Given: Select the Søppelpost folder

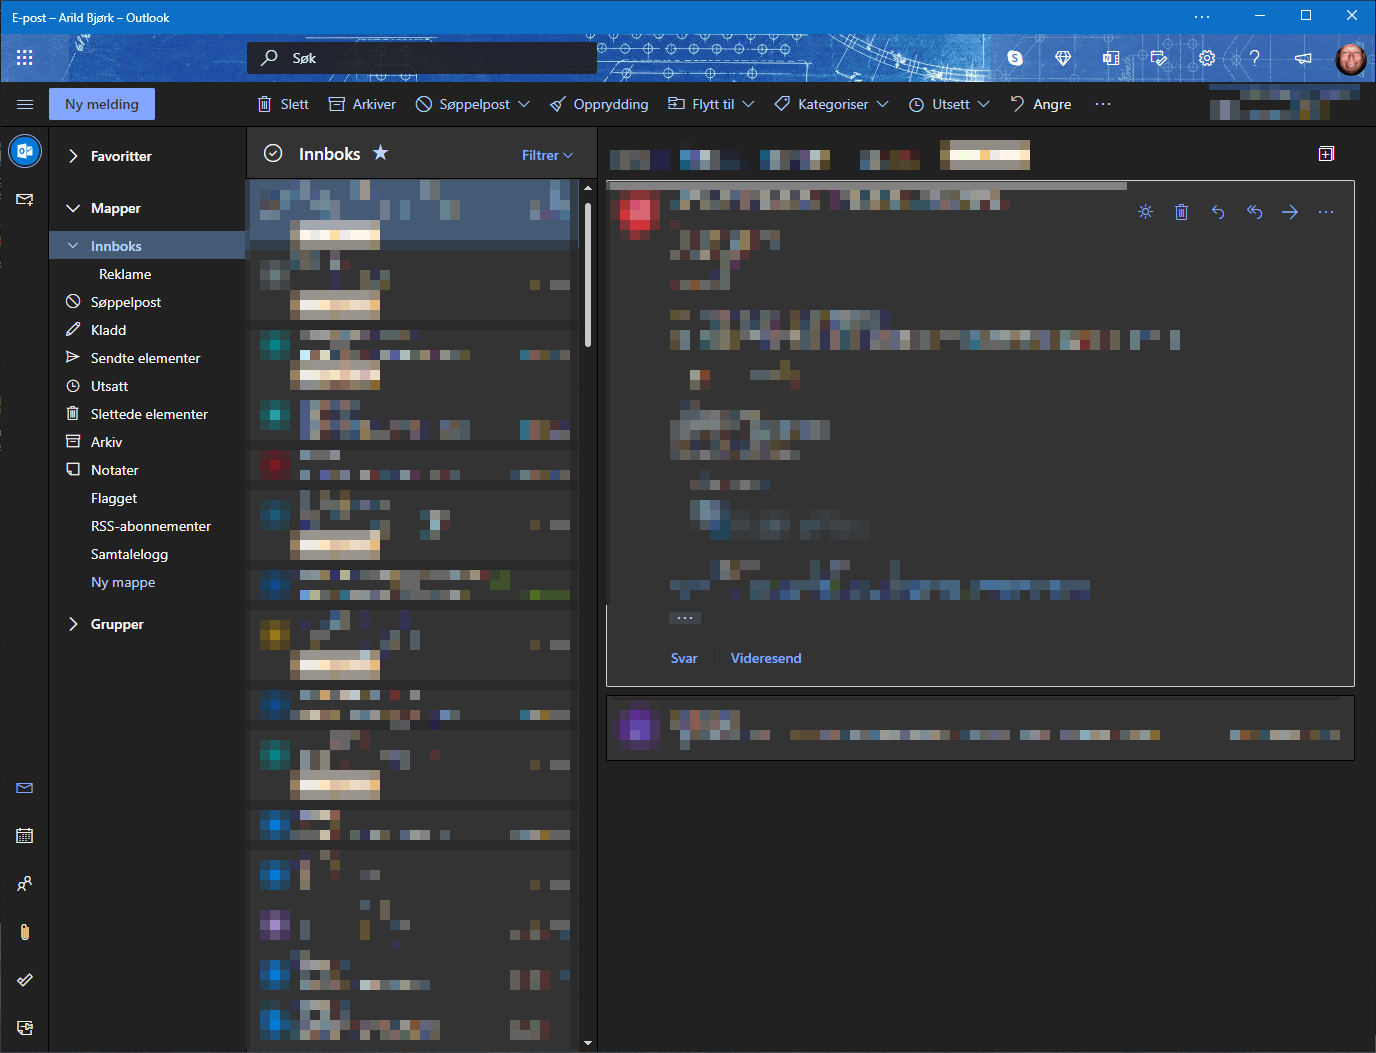Looking at the screenshot, I should pos(126,302).
